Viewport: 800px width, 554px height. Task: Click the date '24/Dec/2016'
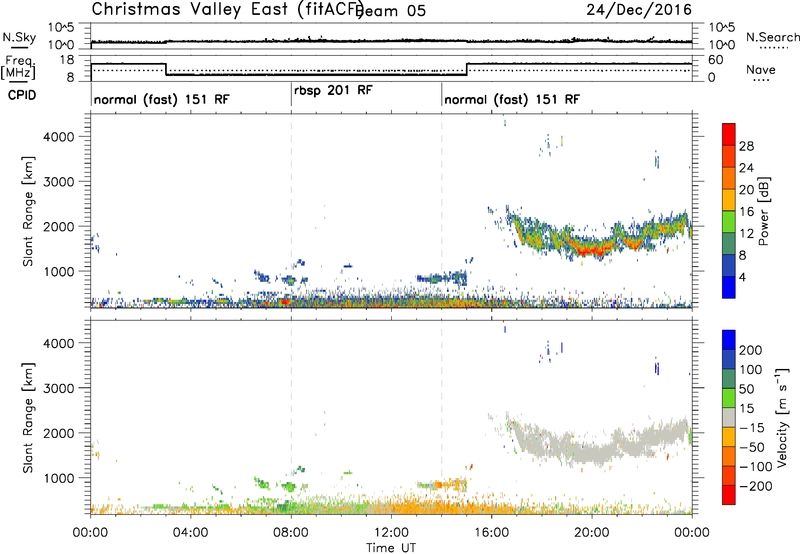click(639, 10)
